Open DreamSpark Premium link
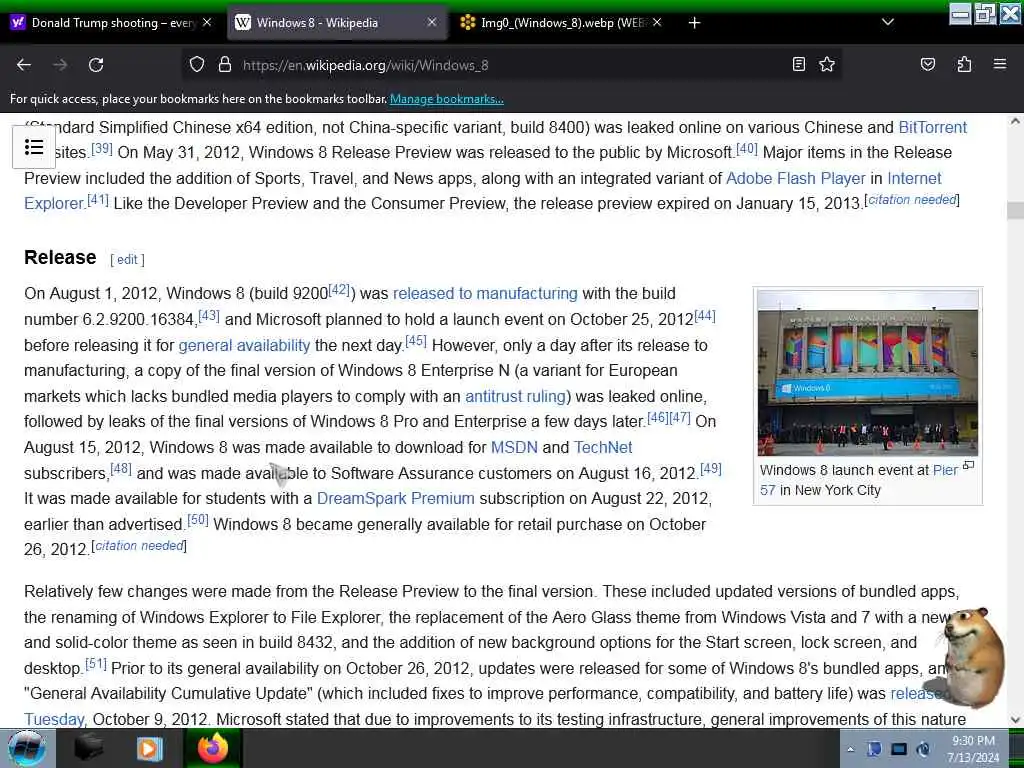The height and width of the screenshot is (768, 1024). (396, 498)
